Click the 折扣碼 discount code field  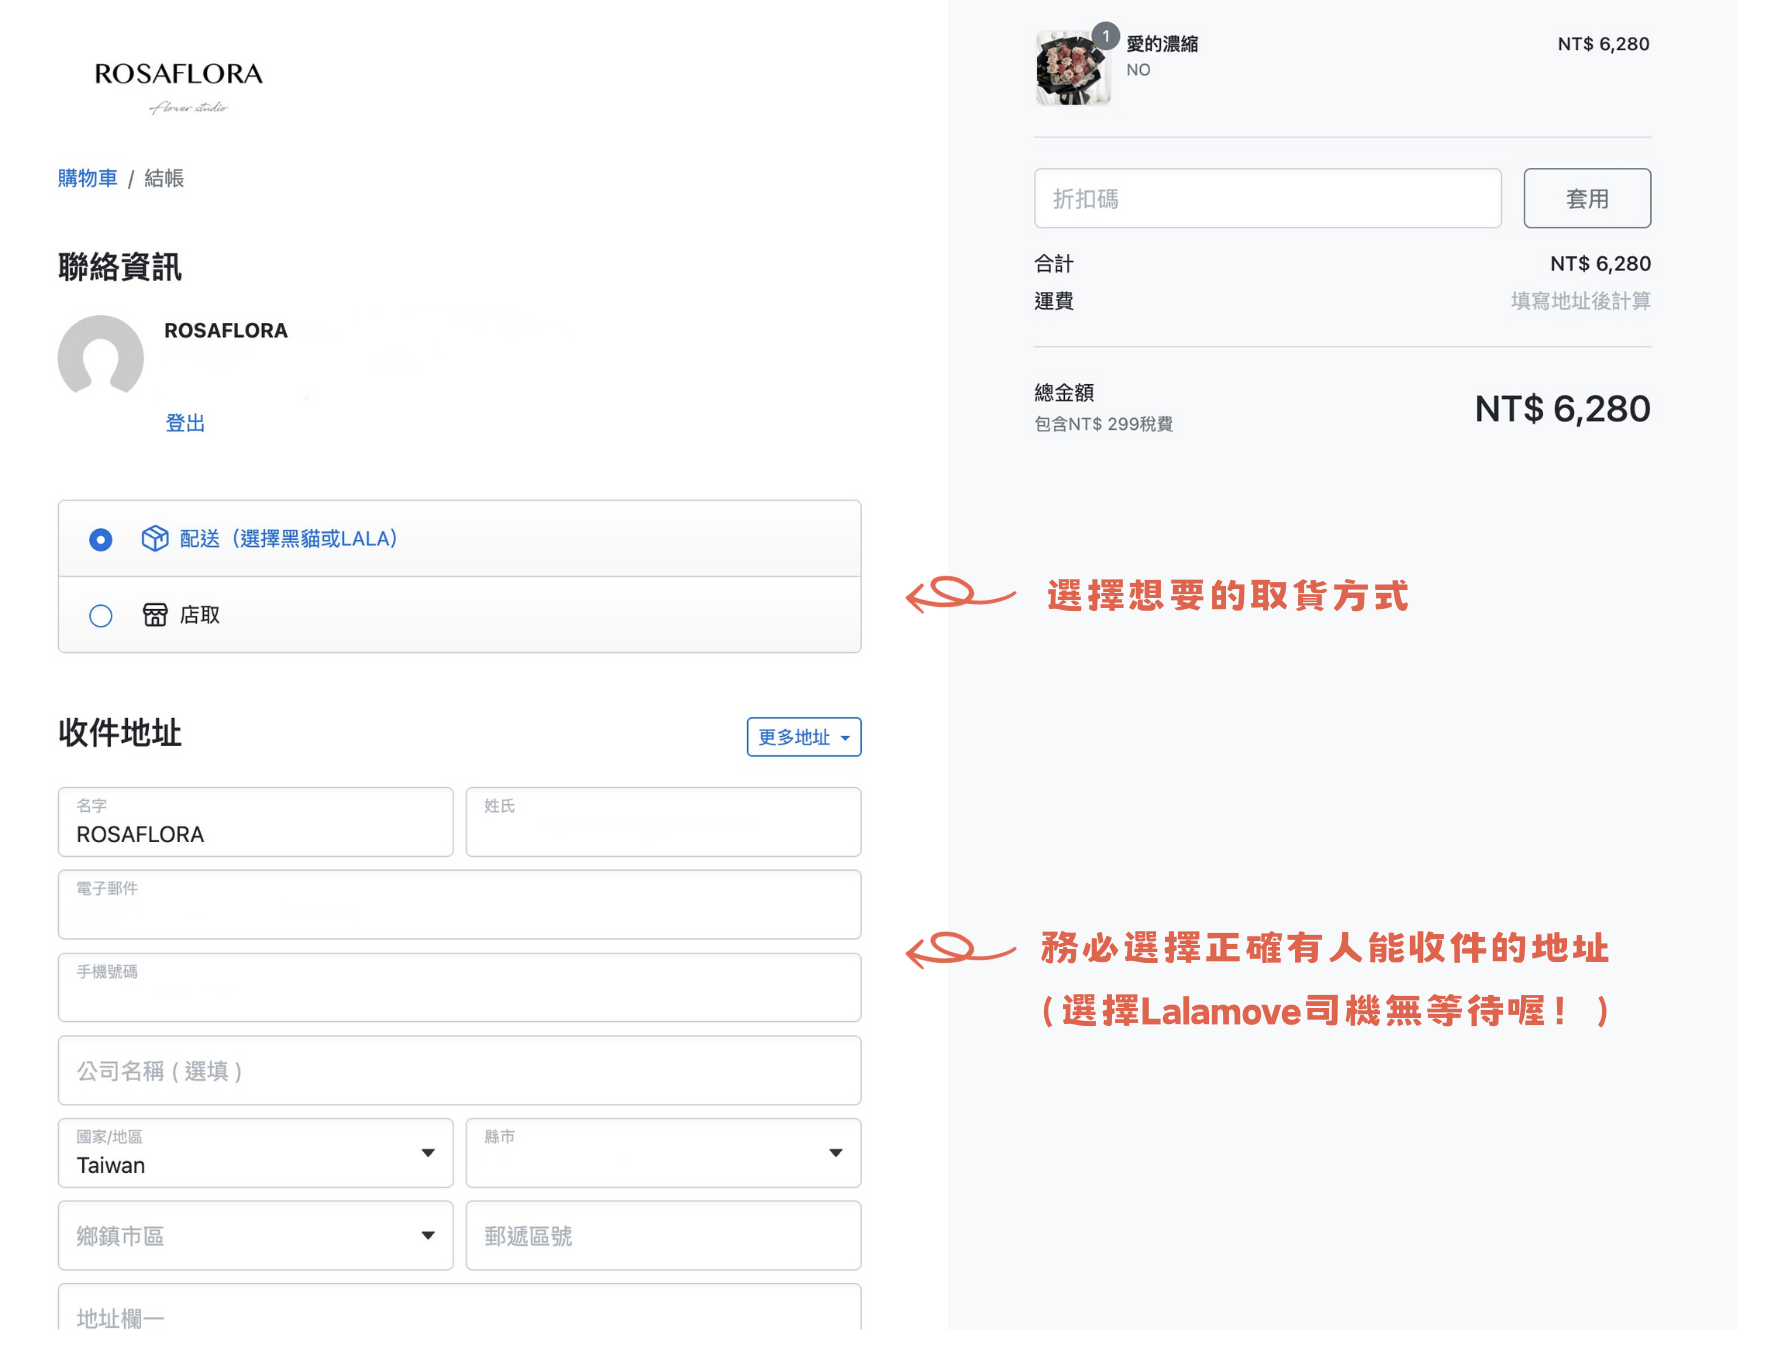(x=1267, y=199)
